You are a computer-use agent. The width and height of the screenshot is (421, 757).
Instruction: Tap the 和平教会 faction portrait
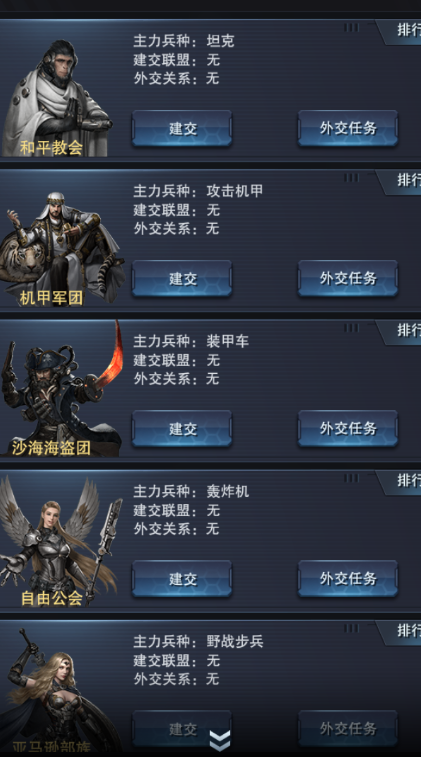57,98
